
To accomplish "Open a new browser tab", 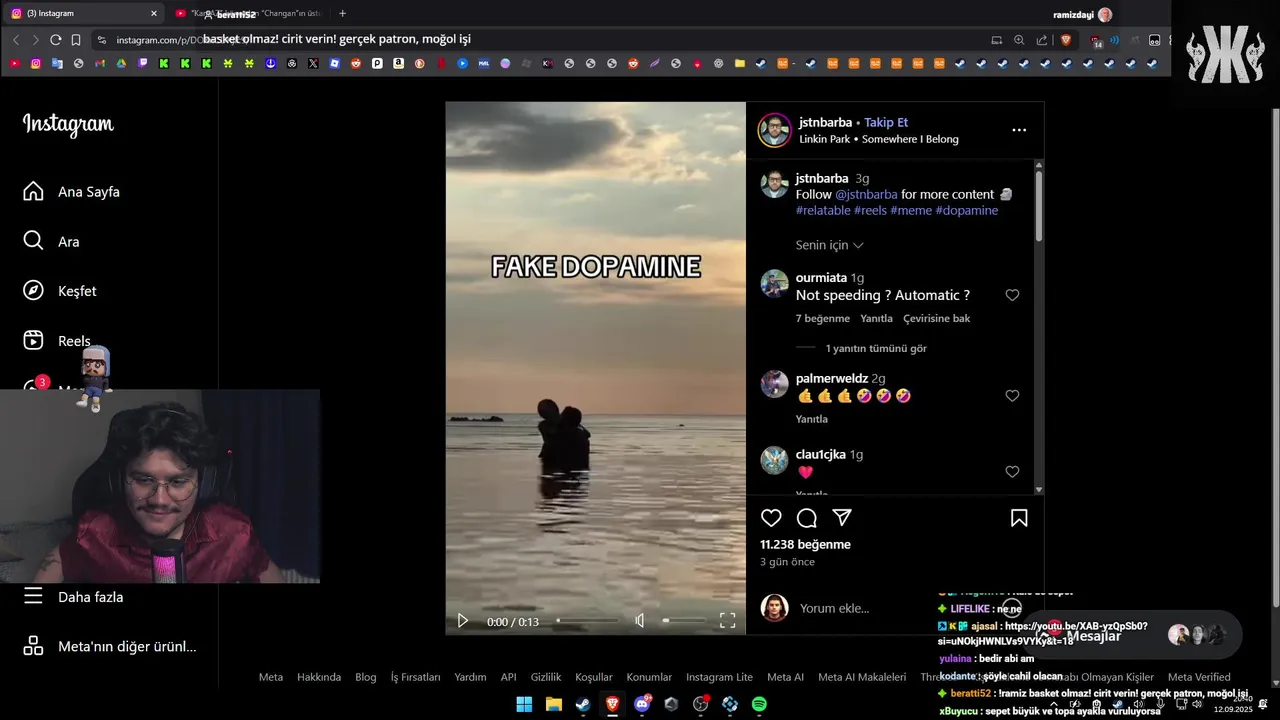I will [x=343, y=14].
